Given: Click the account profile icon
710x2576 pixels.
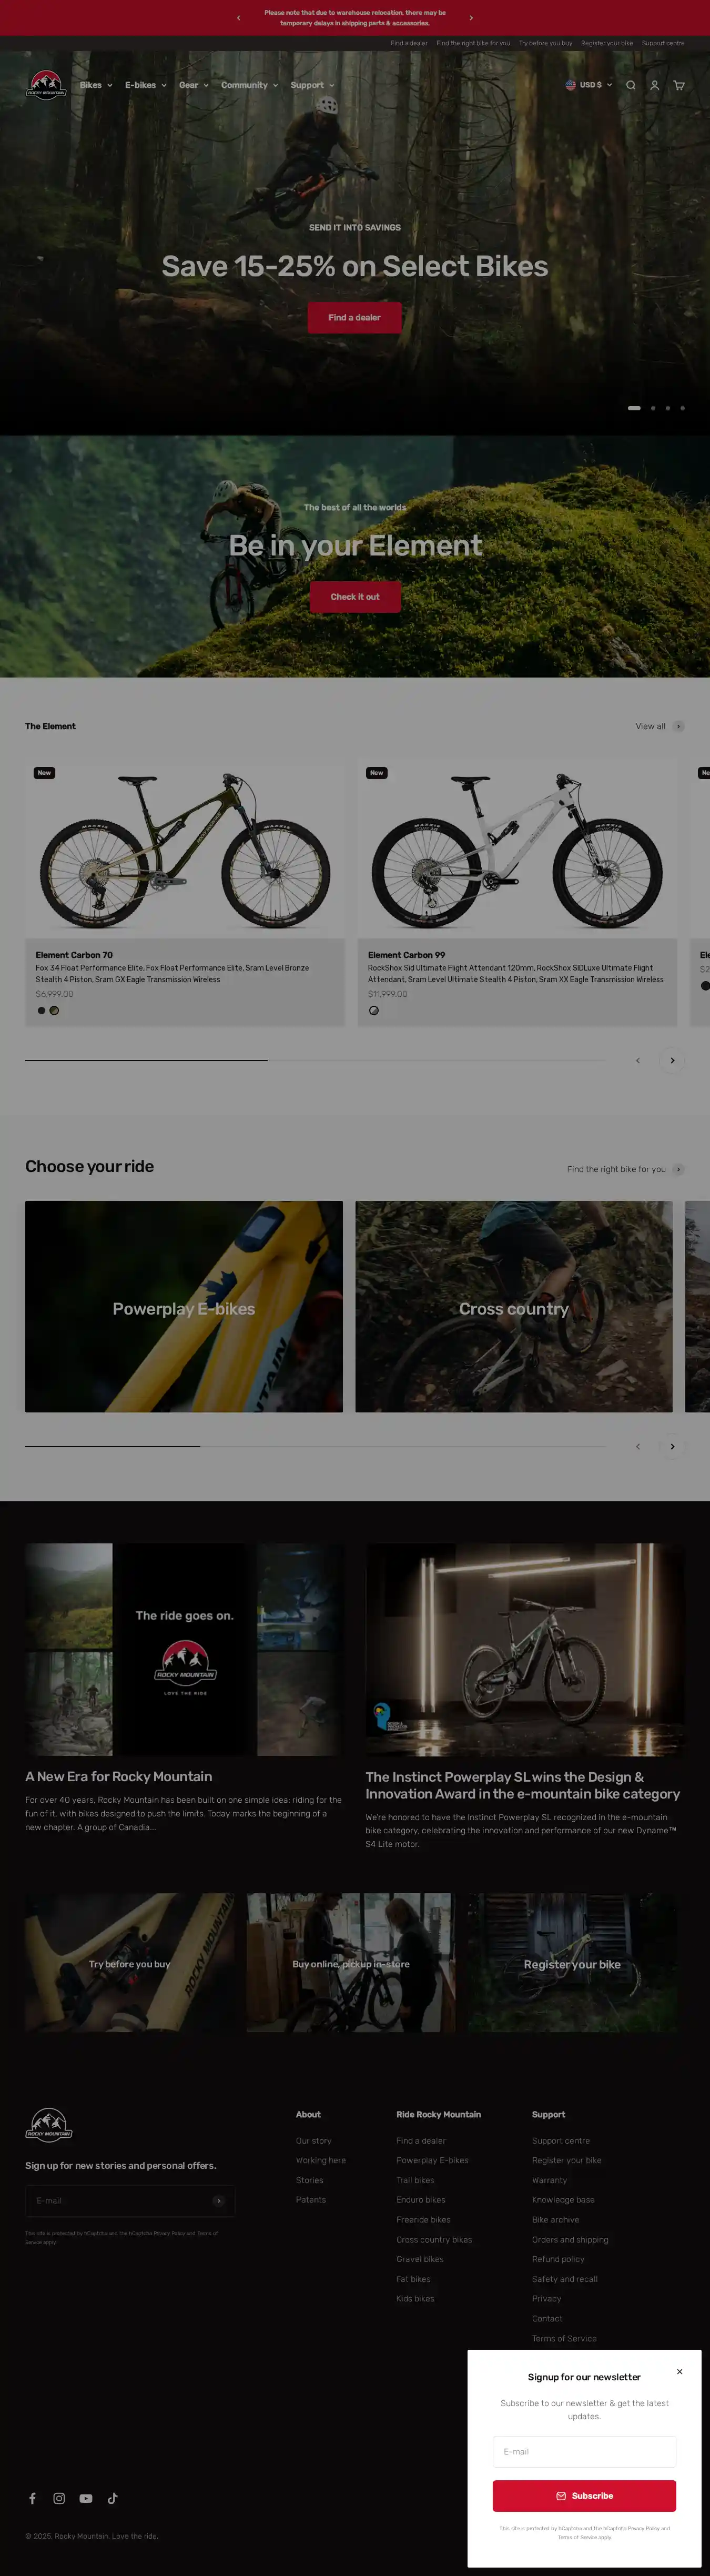Looking at the screenshot, I should click(x=655, y=85).
